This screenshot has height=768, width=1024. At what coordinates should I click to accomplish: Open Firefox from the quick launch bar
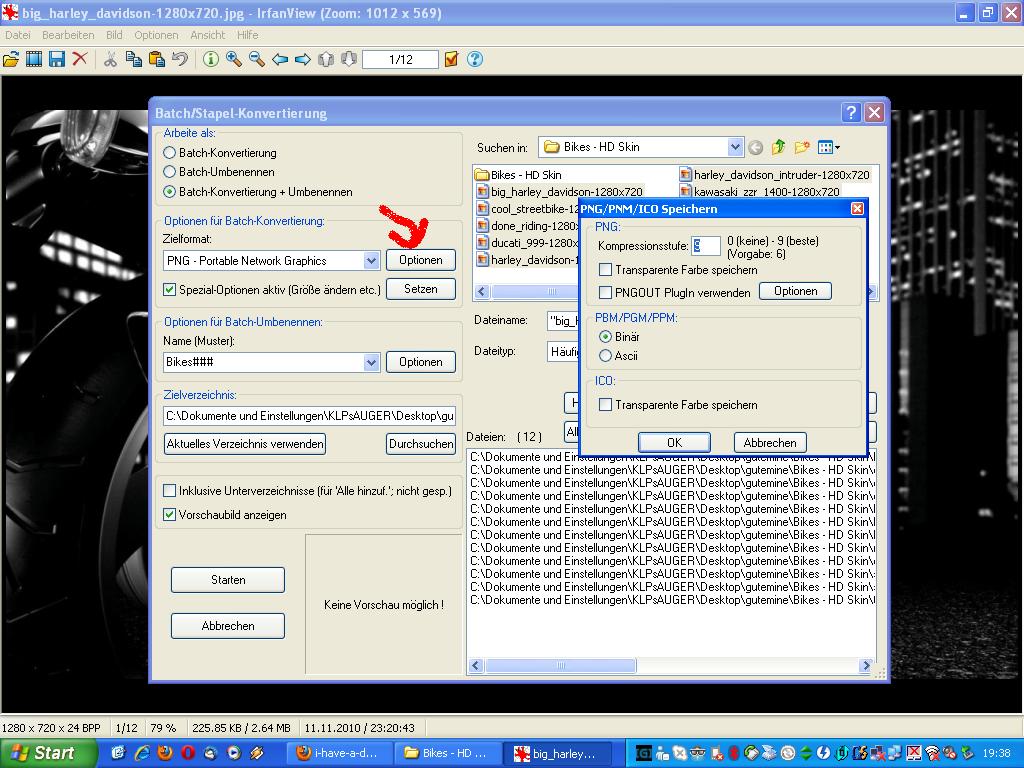tap(165, 753)
